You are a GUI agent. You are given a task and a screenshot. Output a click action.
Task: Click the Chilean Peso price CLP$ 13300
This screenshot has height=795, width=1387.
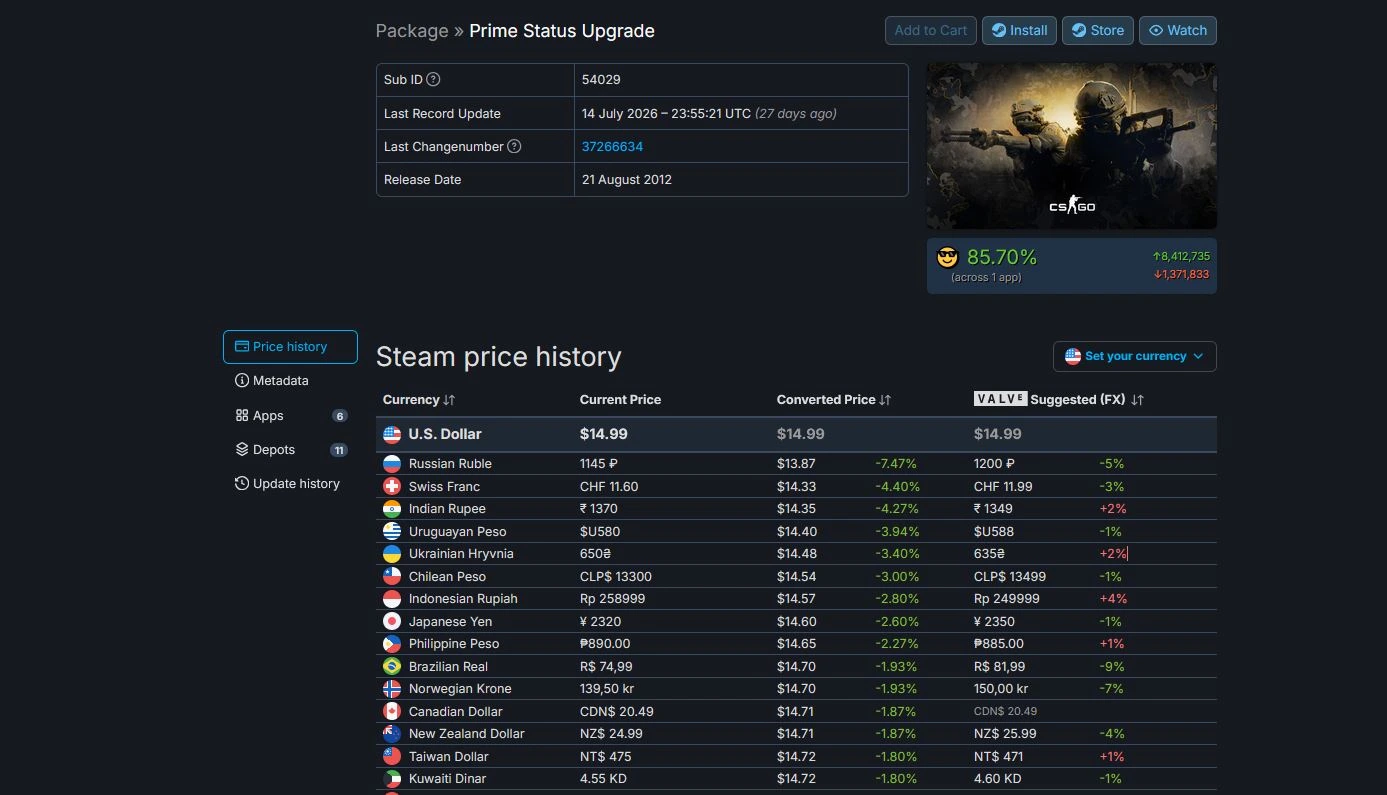pyautogui.click(x=616, y=576)
